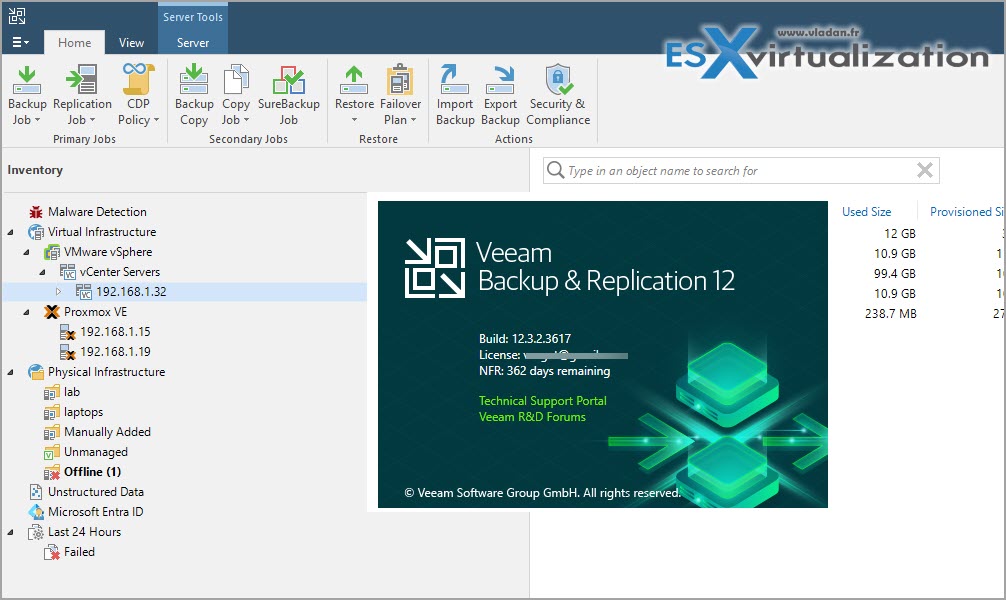Collapse the Proxmox VE tree node
The image size is (1006, 600).
tap(27, 313)
